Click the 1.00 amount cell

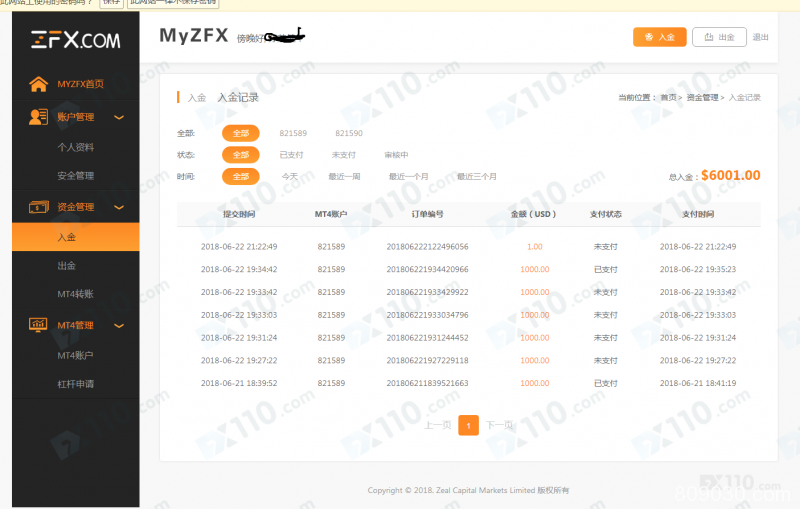click(535, 246)
